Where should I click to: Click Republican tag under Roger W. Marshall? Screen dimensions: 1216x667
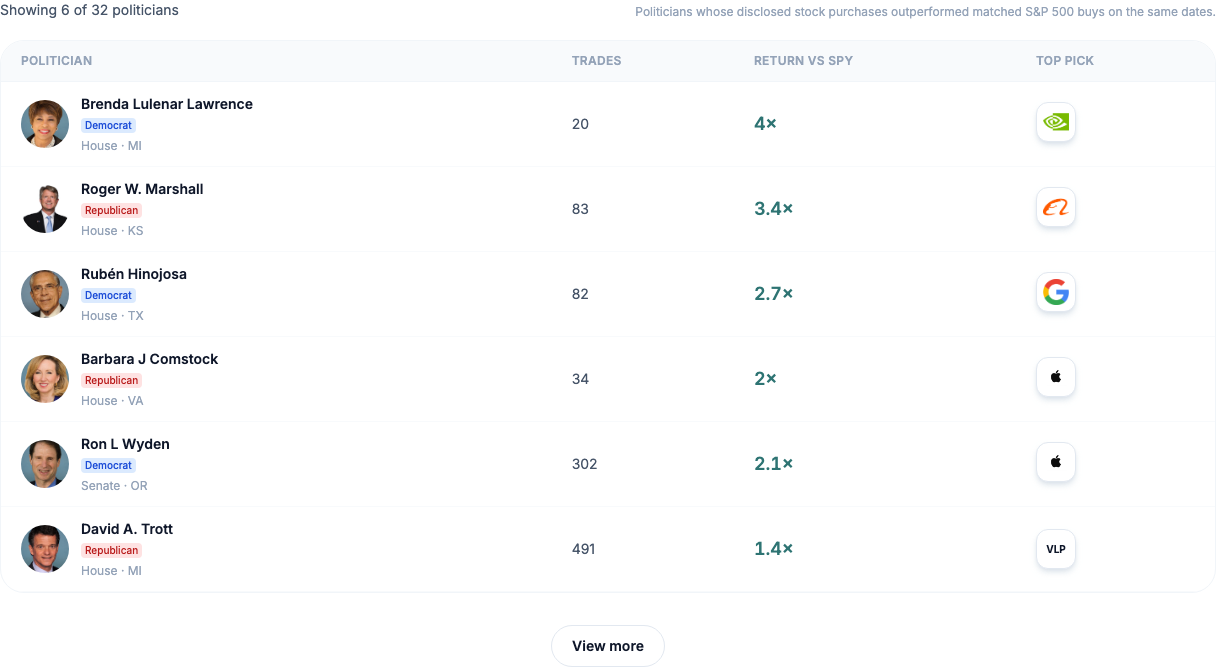[x=111, y=210]
